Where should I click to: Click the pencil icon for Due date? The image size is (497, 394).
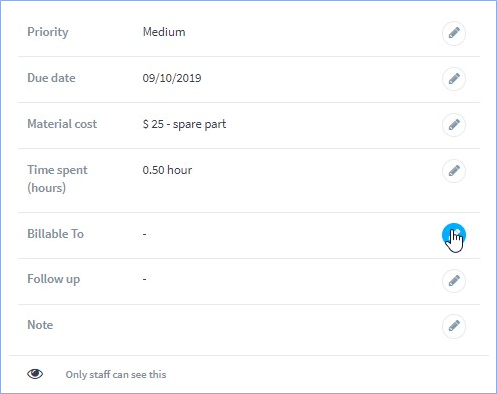tap(454, 79)
